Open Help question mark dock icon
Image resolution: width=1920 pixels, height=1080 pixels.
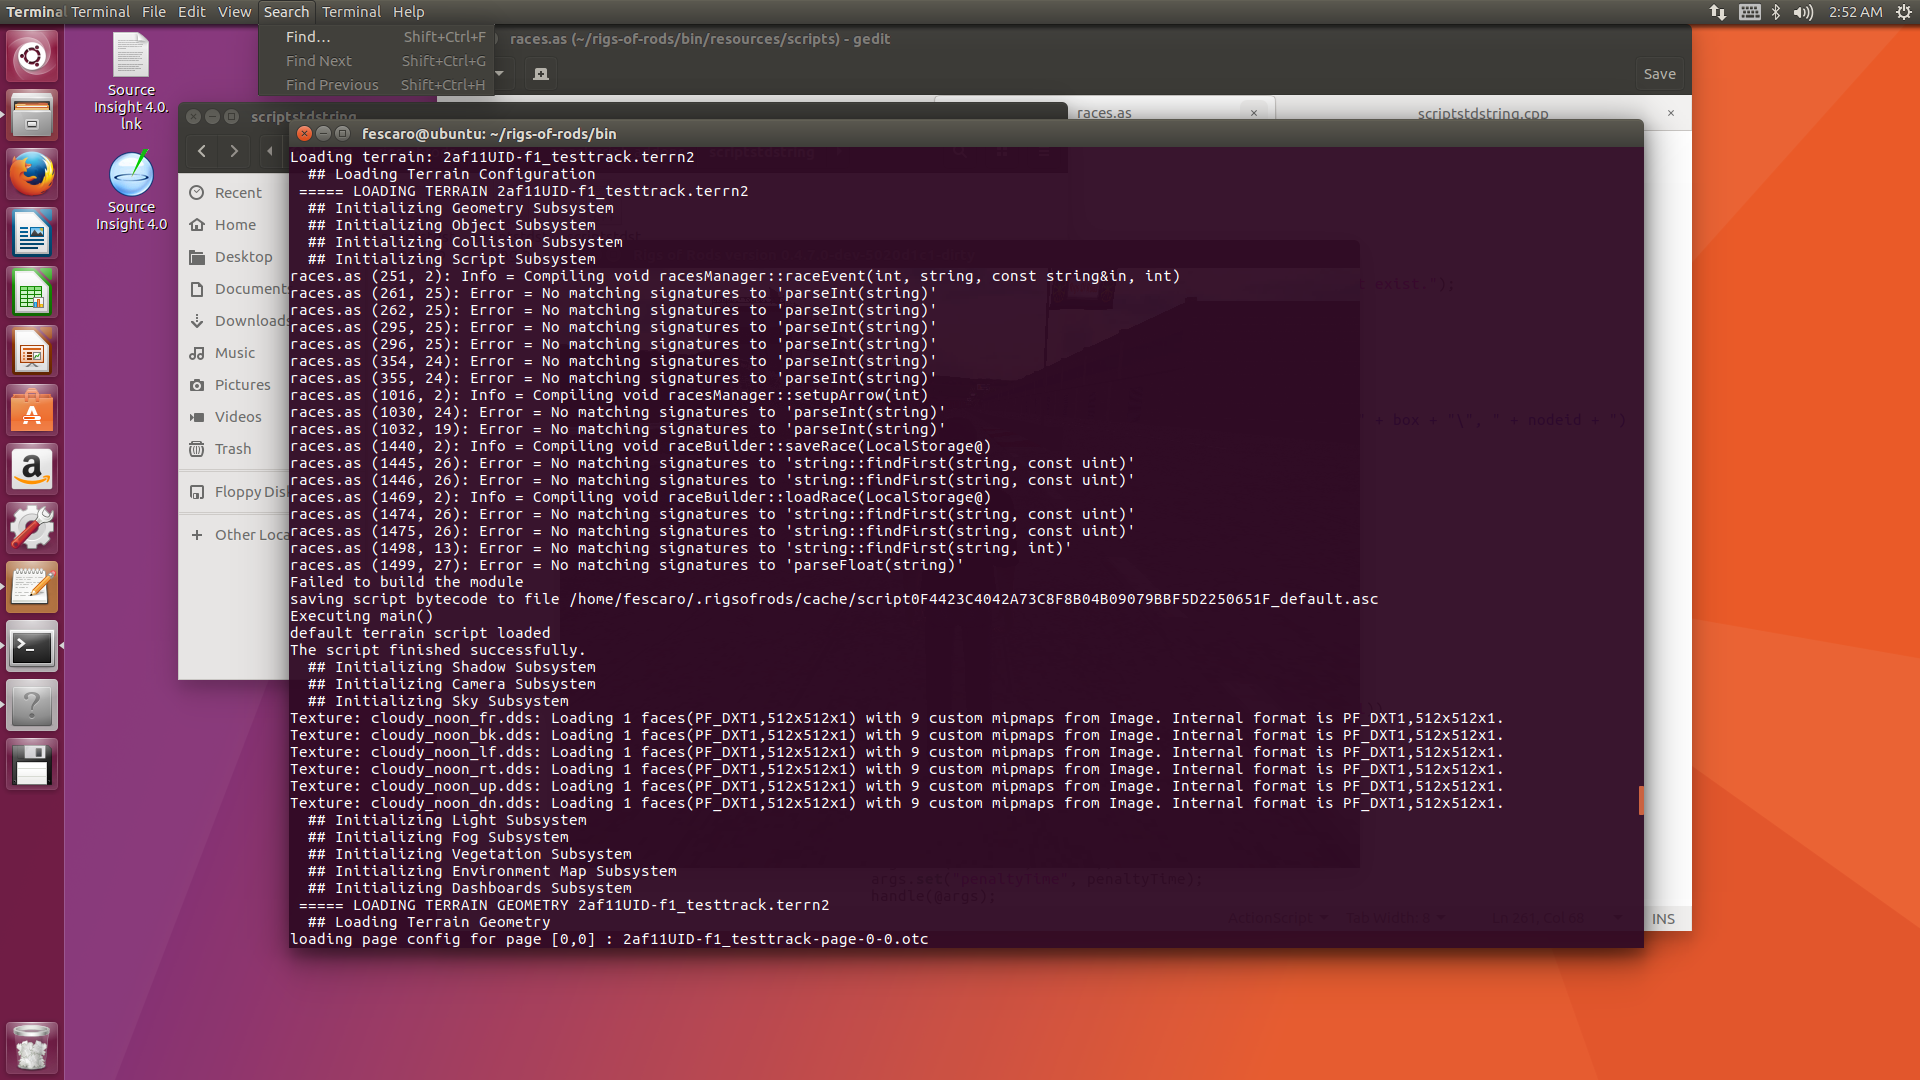tap(32, 706)
